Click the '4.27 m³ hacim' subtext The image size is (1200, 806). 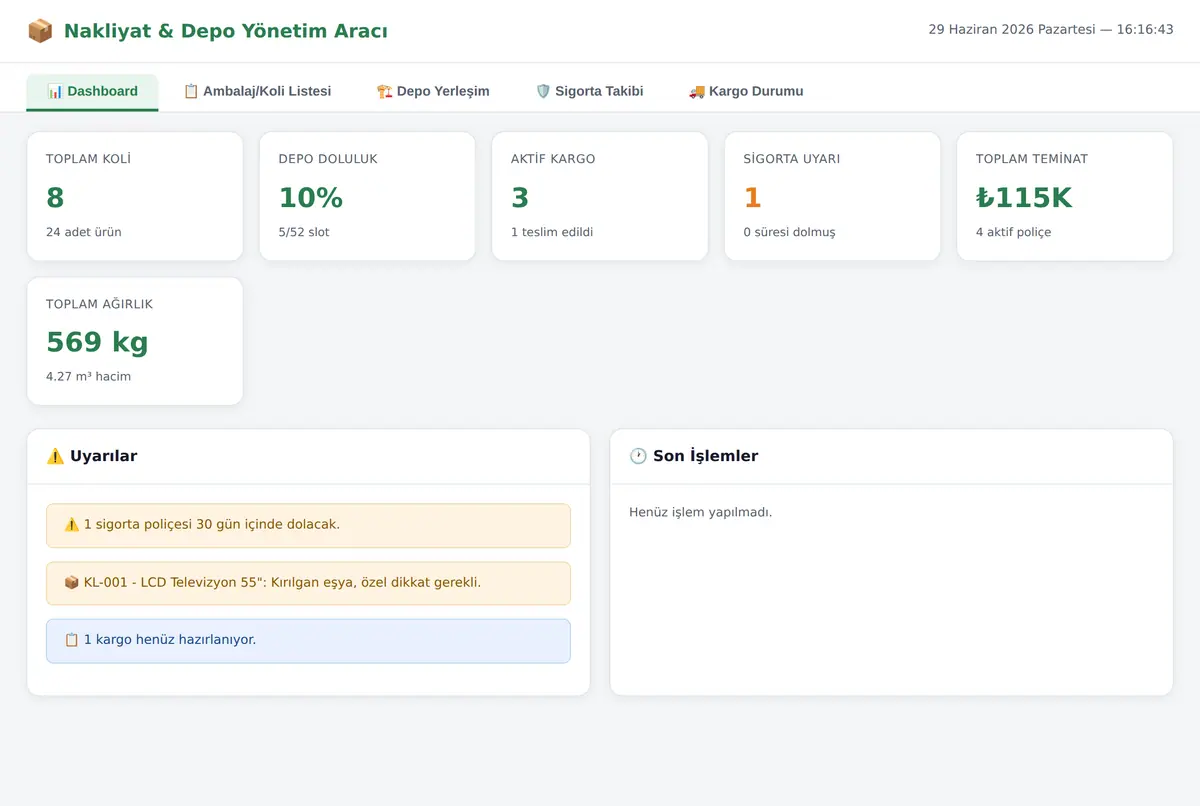[88, 377]
